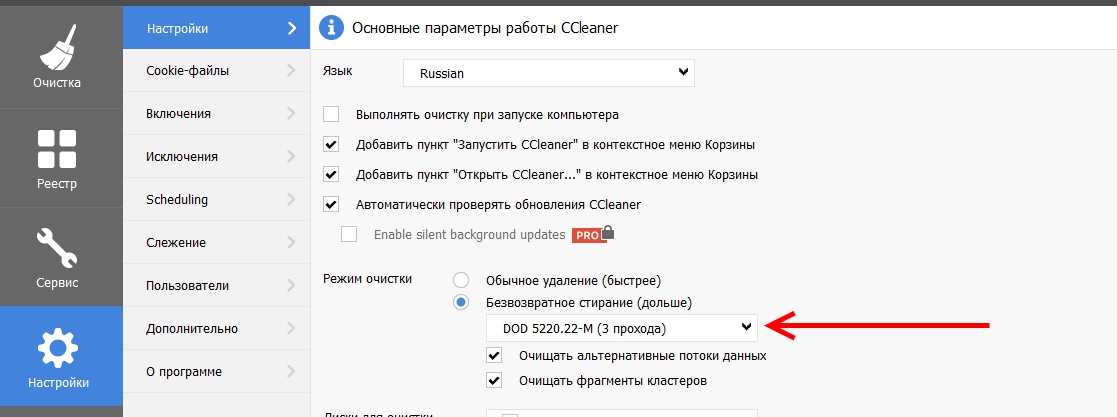Open the Слежение settings tab

217,242
